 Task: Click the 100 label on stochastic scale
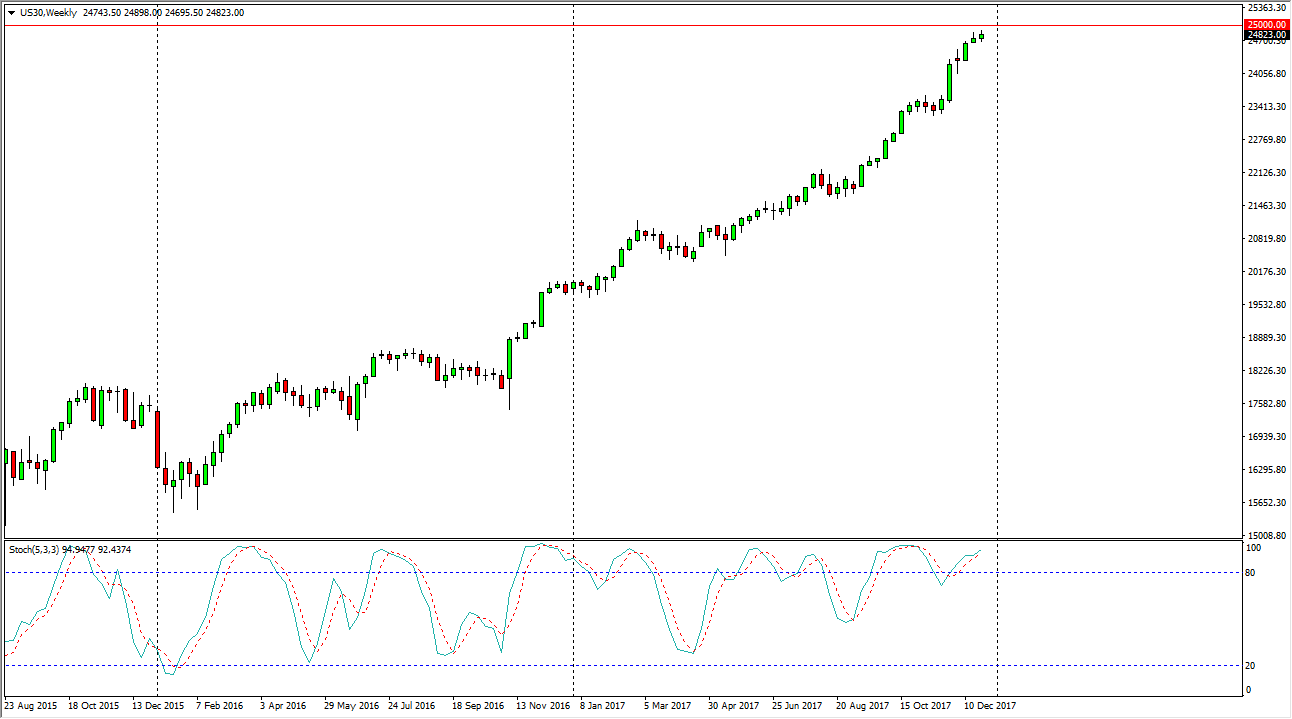(1253, 549)
